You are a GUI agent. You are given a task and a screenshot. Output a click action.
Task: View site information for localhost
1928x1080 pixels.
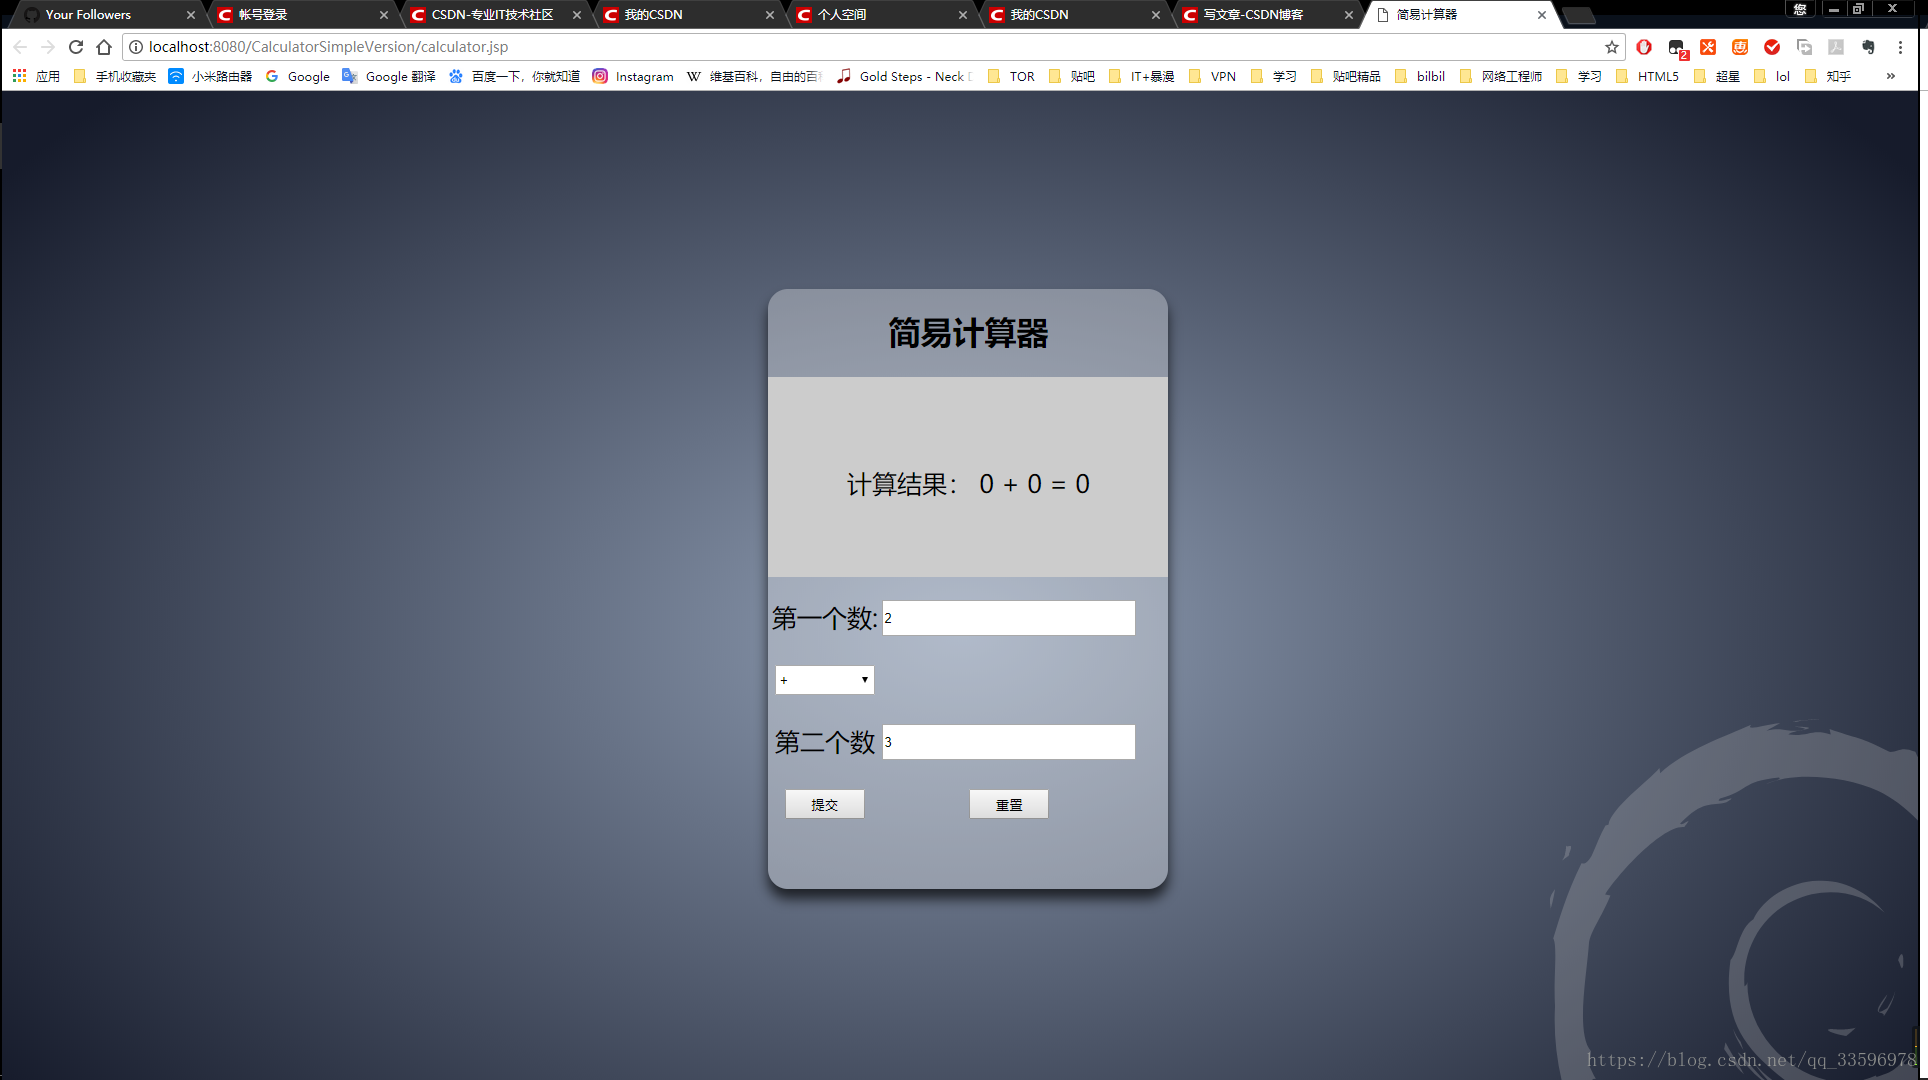point(136,47)
